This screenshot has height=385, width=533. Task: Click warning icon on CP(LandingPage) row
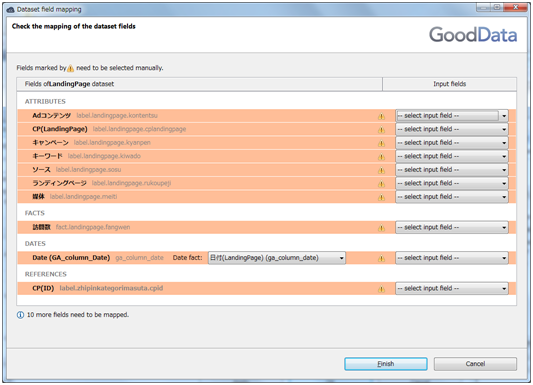point(381,129)
